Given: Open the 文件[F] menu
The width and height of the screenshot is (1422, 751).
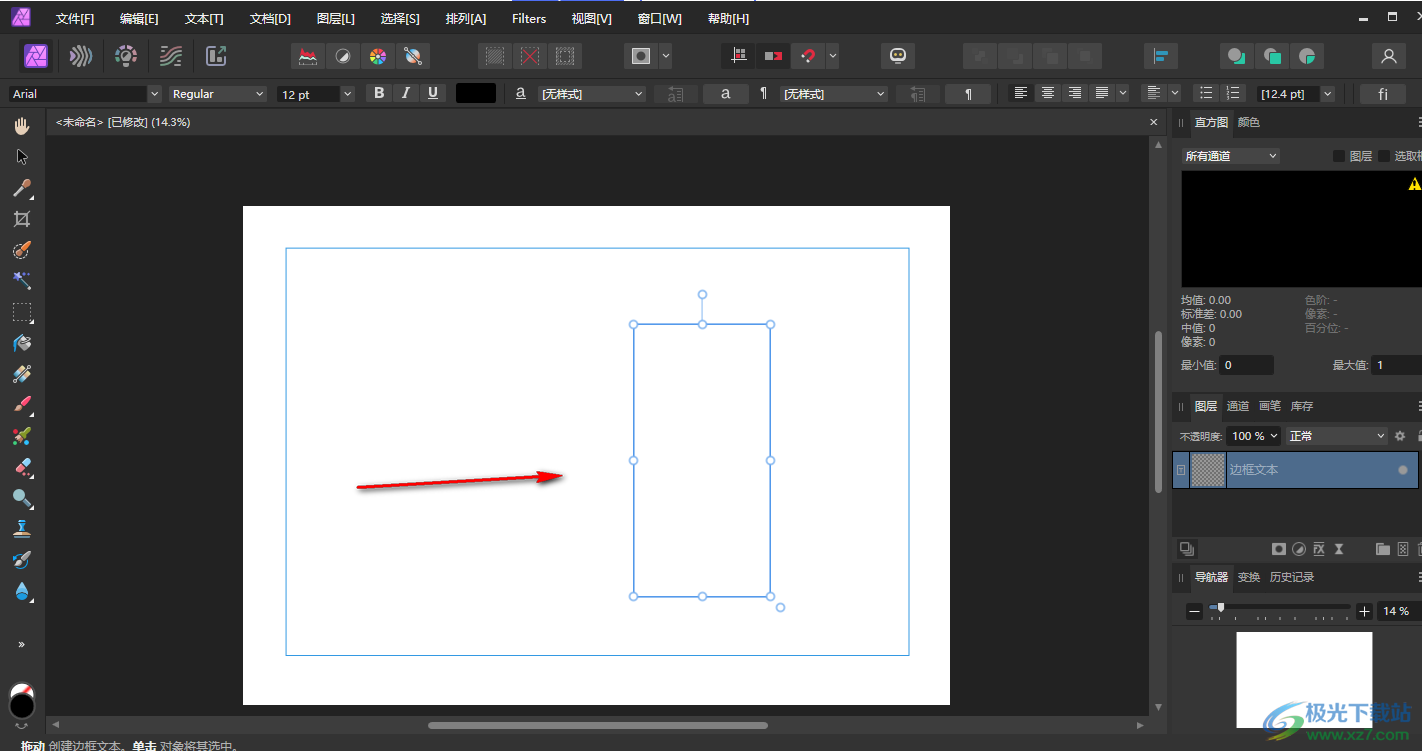Looking at the screenshot, I should click(x=75, y=19).
